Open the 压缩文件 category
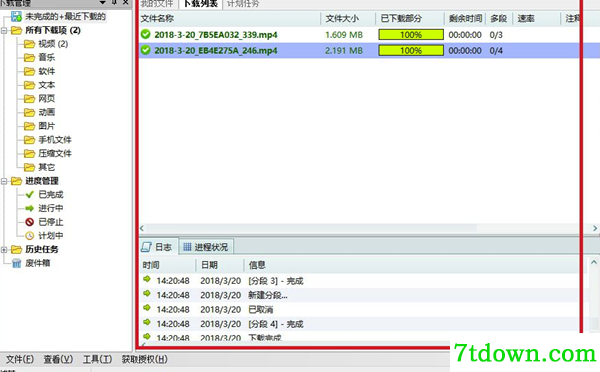 pos(55,153)
